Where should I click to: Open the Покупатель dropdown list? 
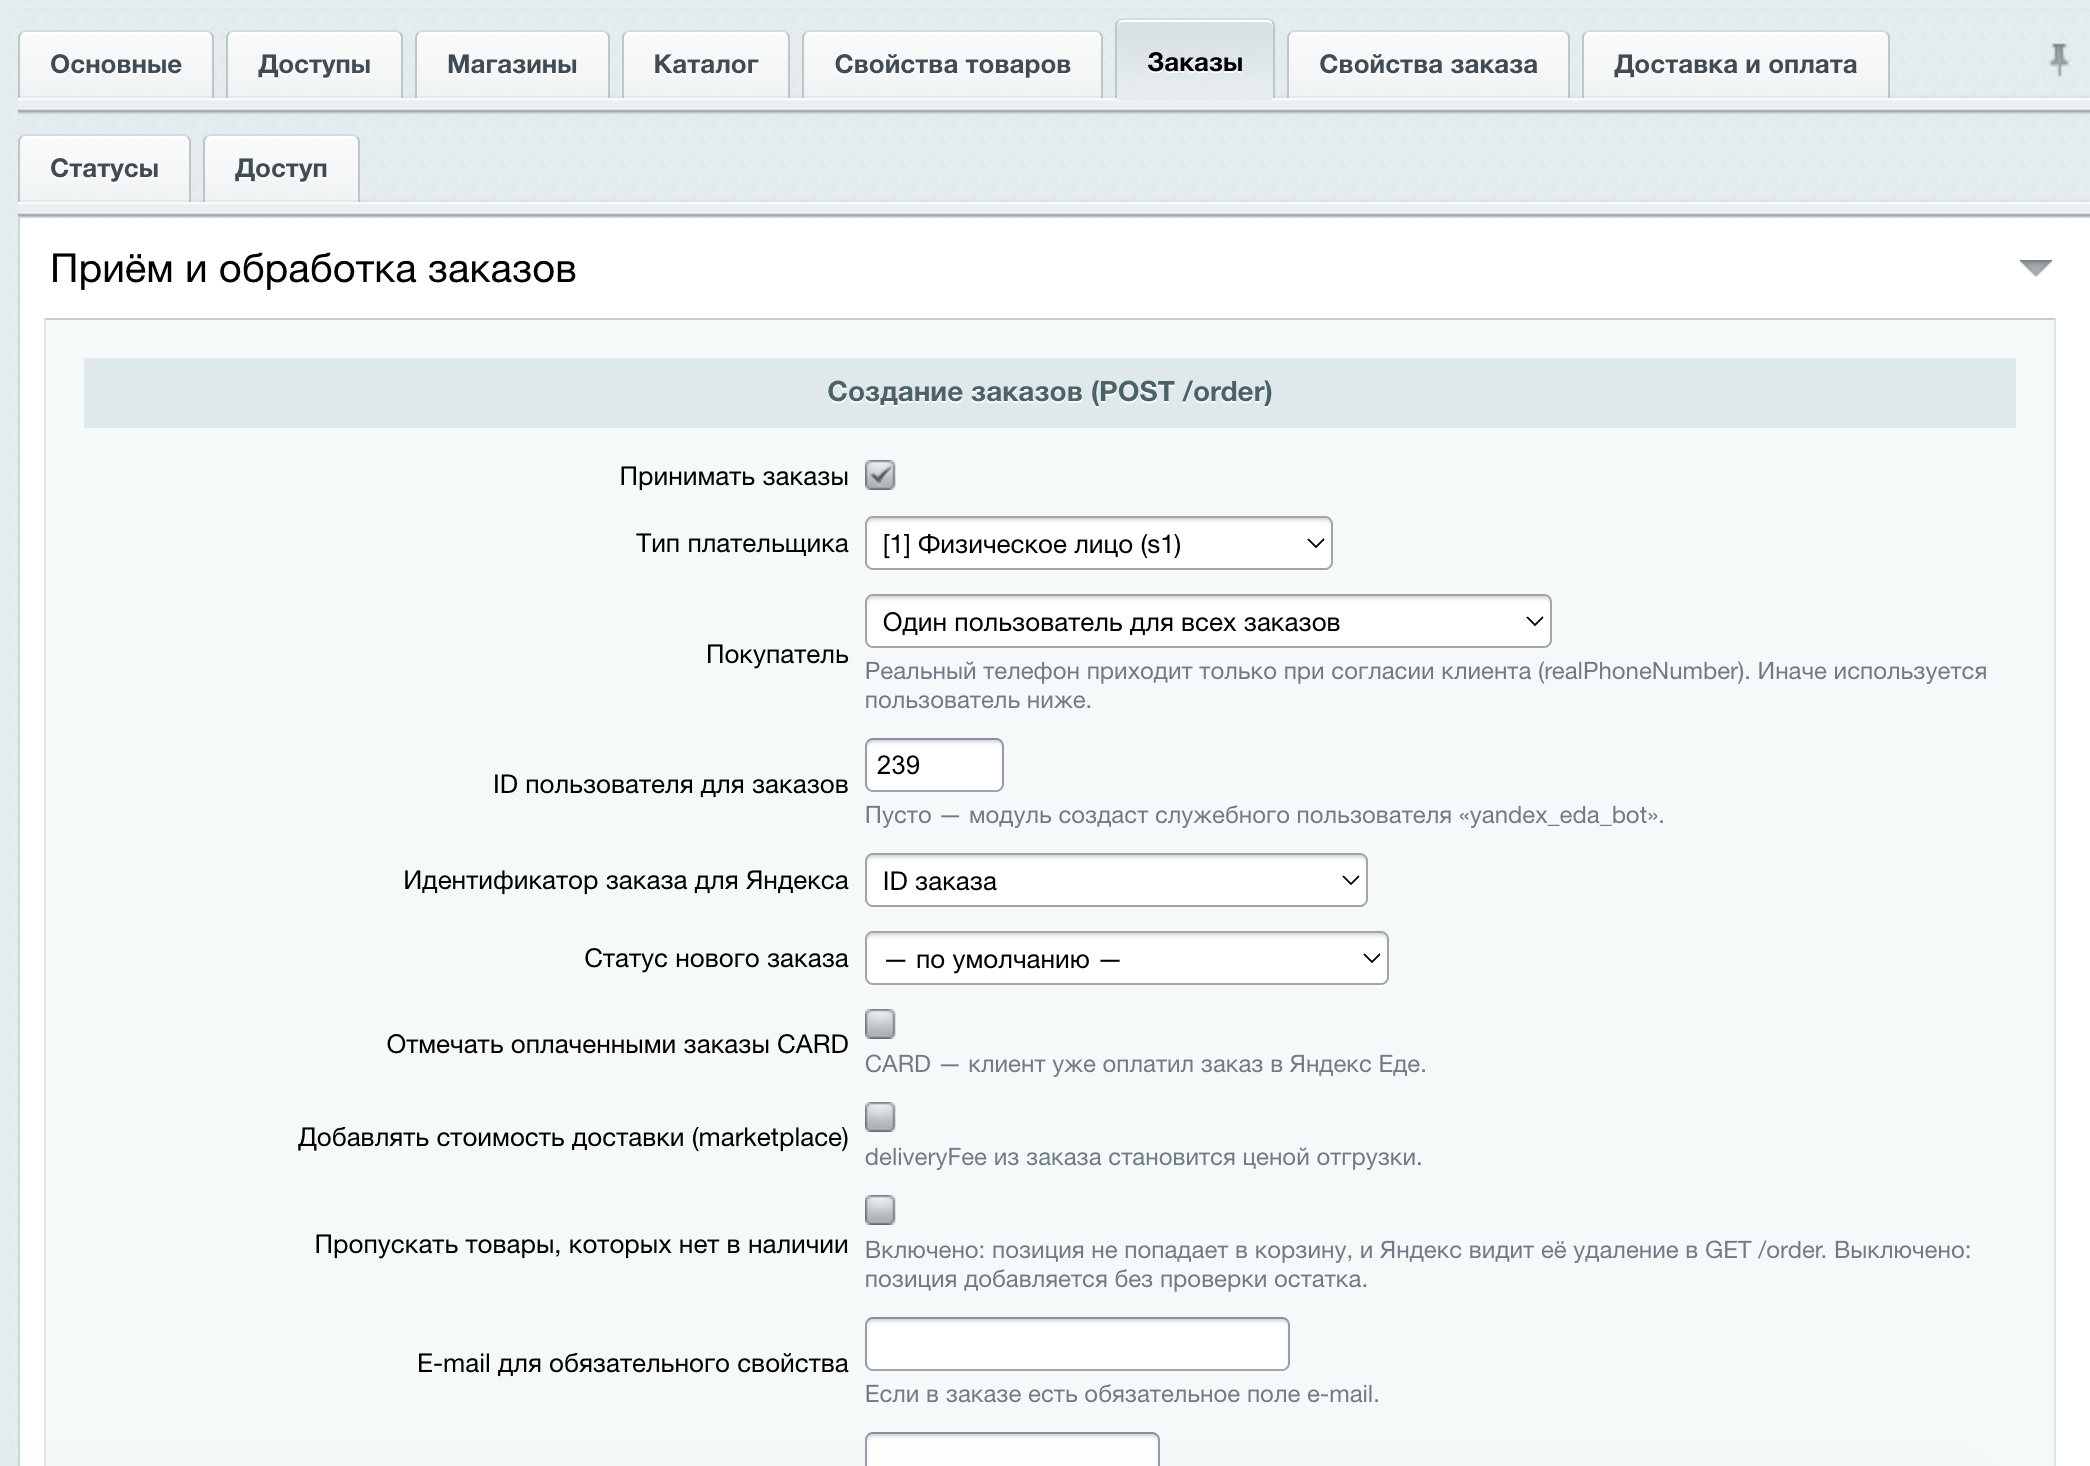tap(1208, 621)
